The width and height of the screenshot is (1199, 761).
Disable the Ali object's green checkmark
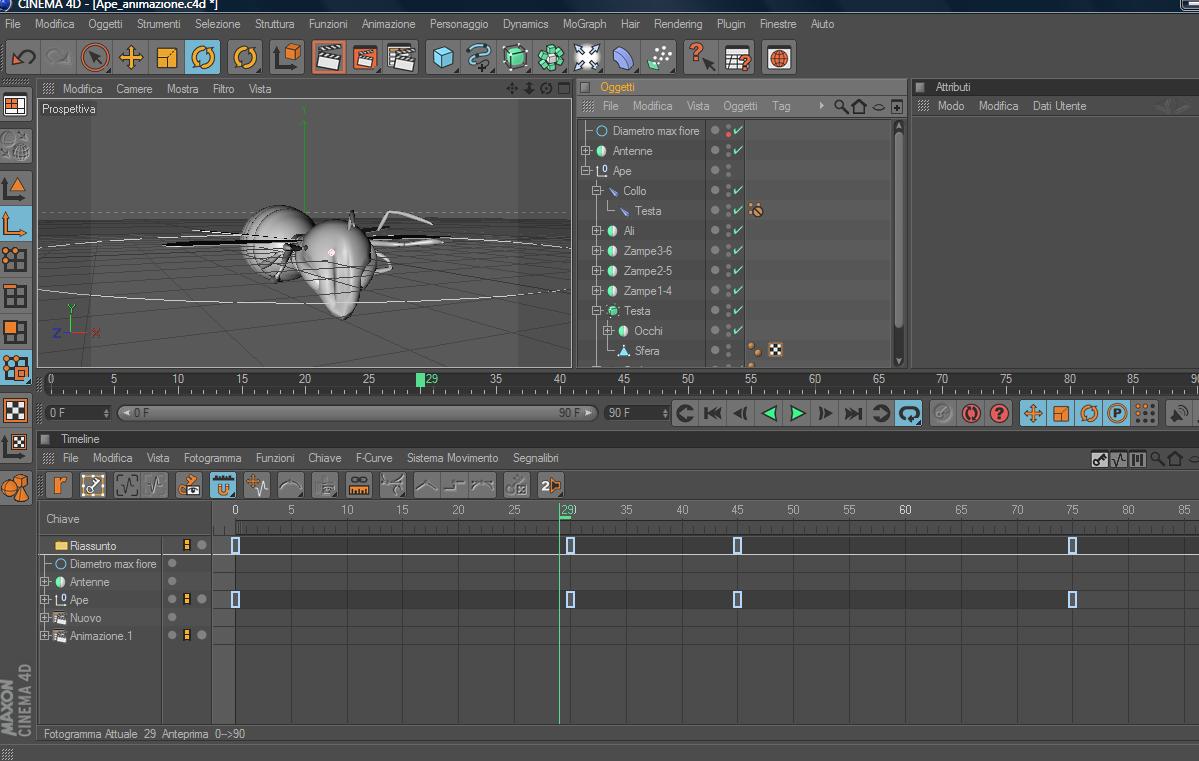[x=737, y=231]
